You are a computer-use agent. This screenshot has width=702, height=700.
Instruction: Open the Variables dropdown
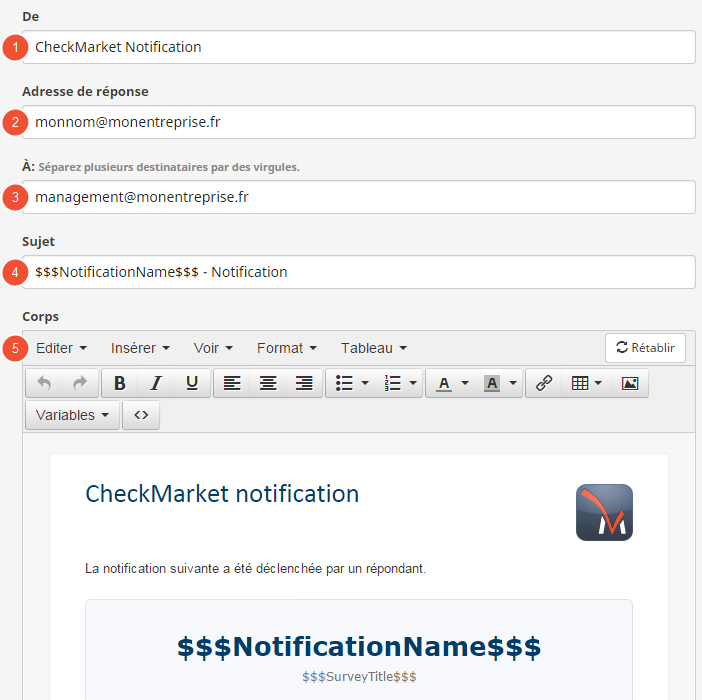point(73,415)
